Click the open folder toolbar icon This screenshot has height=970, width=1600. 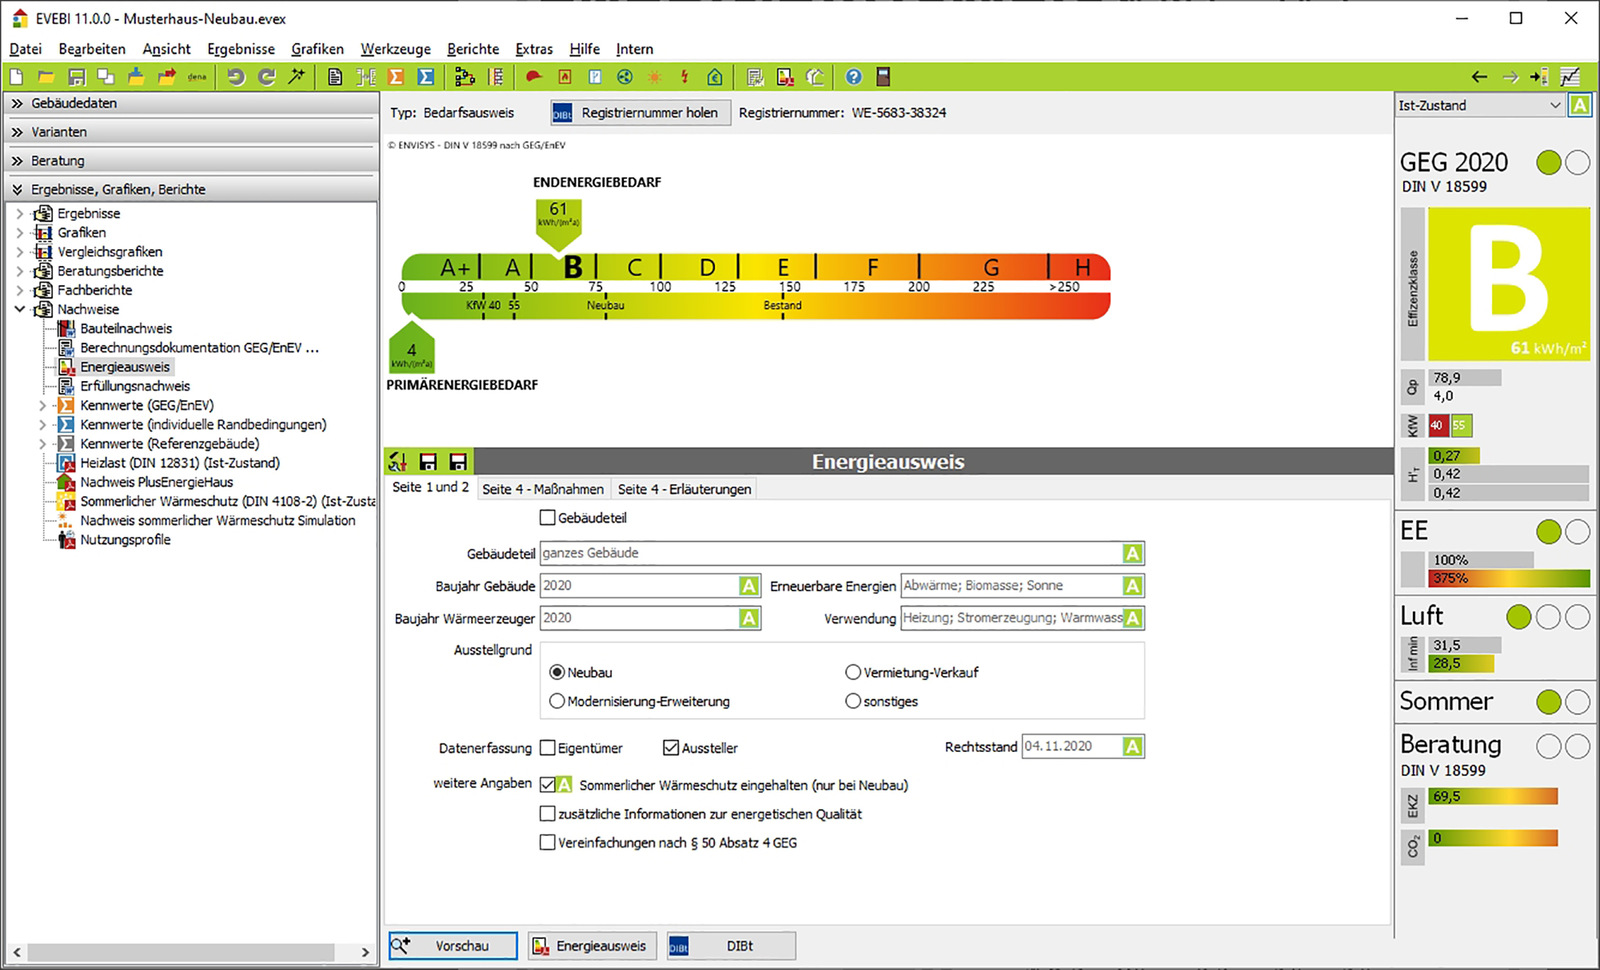pyautogui.click(x=46, y=77)
